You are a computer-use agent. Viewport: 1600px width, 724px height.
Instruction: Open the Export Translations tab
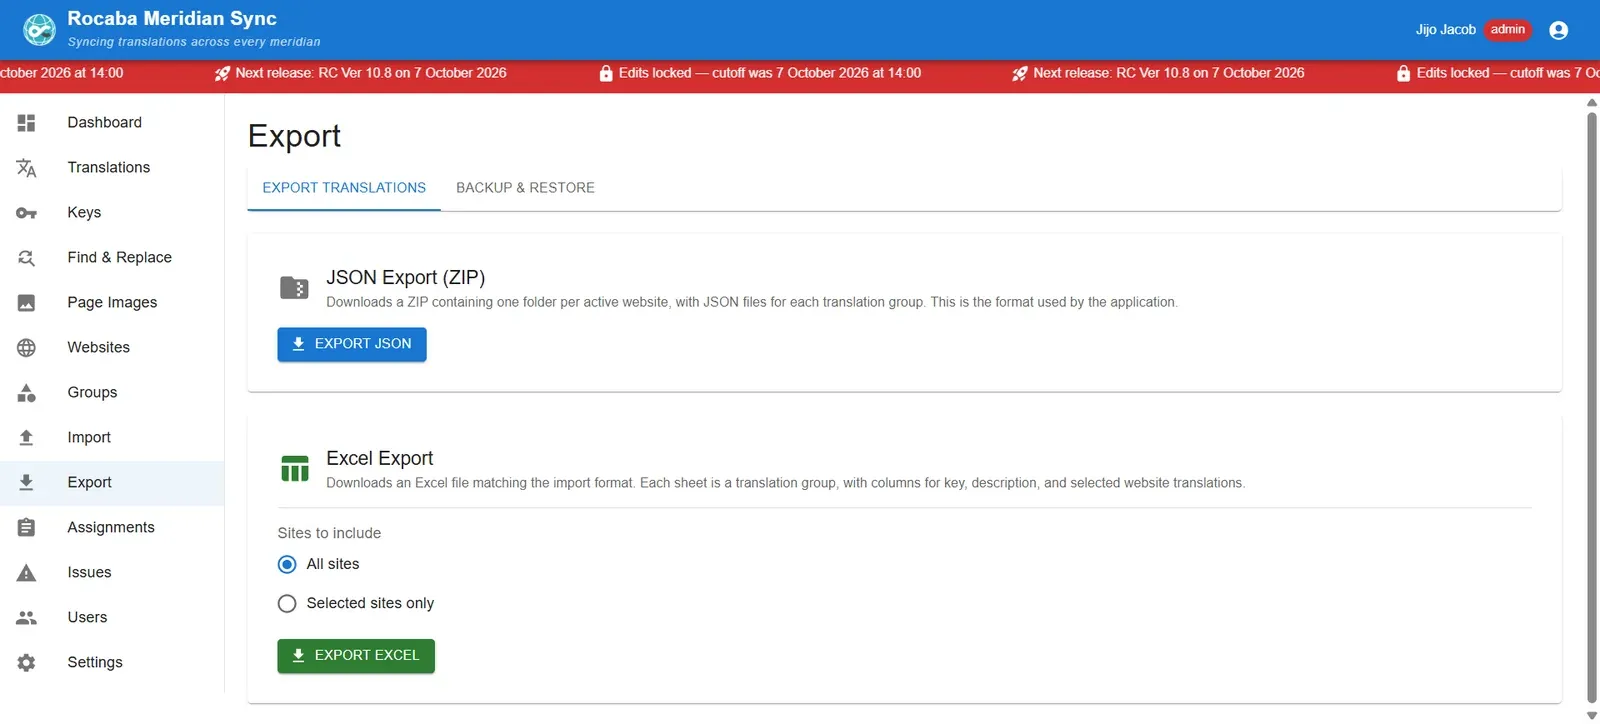[x=344, y=188]
